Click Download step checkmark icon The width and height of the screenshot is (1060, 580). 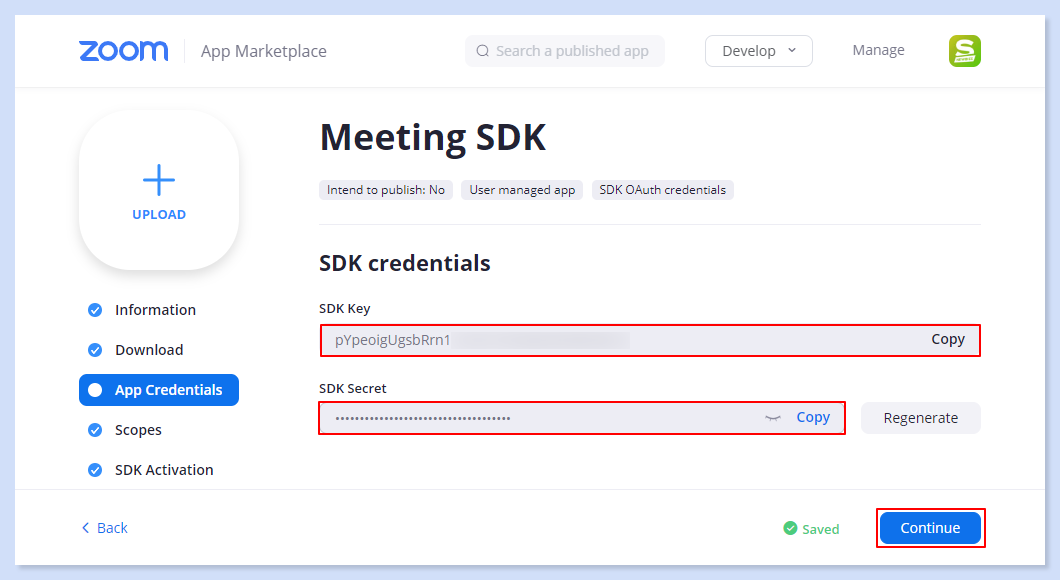click(95, 349)
